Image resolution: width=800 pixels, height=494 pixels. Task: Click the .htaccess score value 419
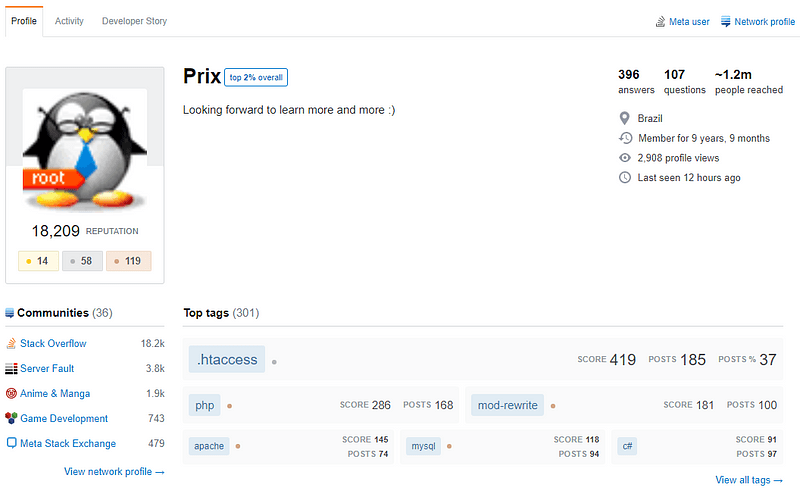622,360
